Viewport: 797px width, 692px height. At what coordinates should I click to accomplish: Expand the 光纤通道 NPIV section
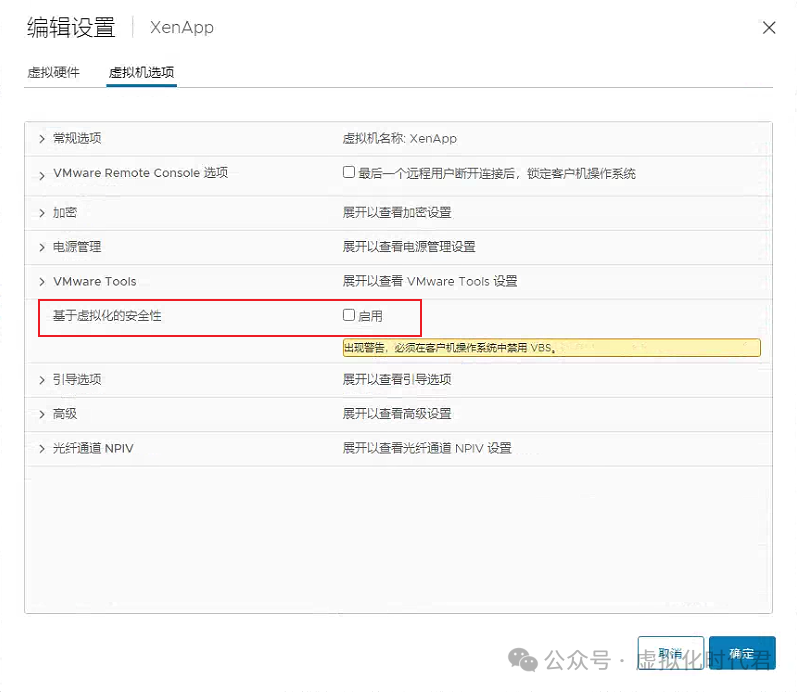(42, 448)
